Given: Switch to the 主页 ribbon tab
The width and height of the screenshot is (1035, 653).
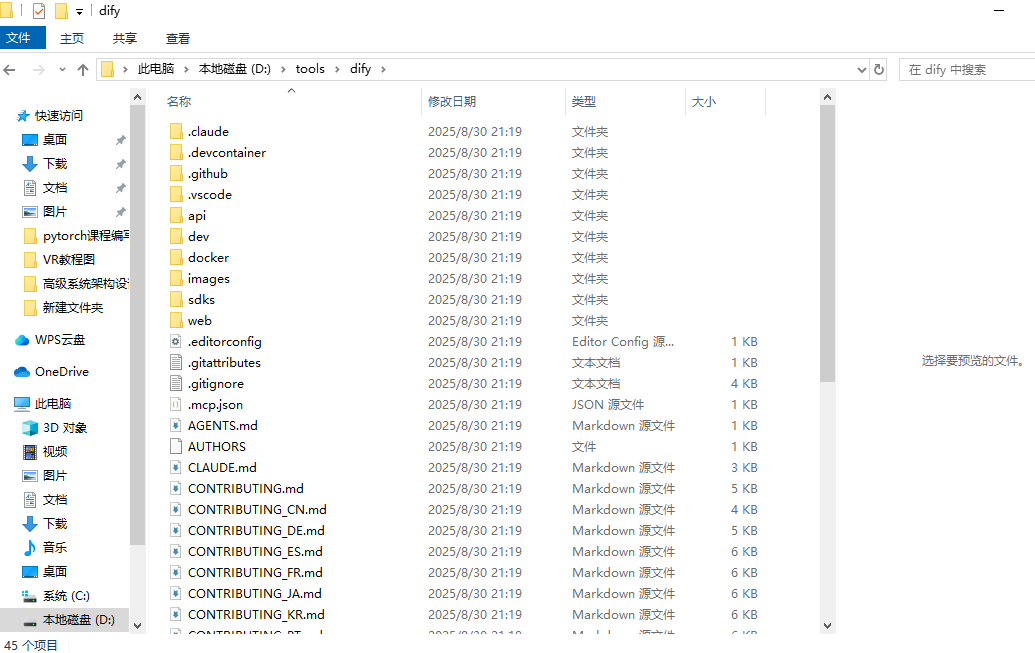Looking at the screenshot, I should pos(72,38).
